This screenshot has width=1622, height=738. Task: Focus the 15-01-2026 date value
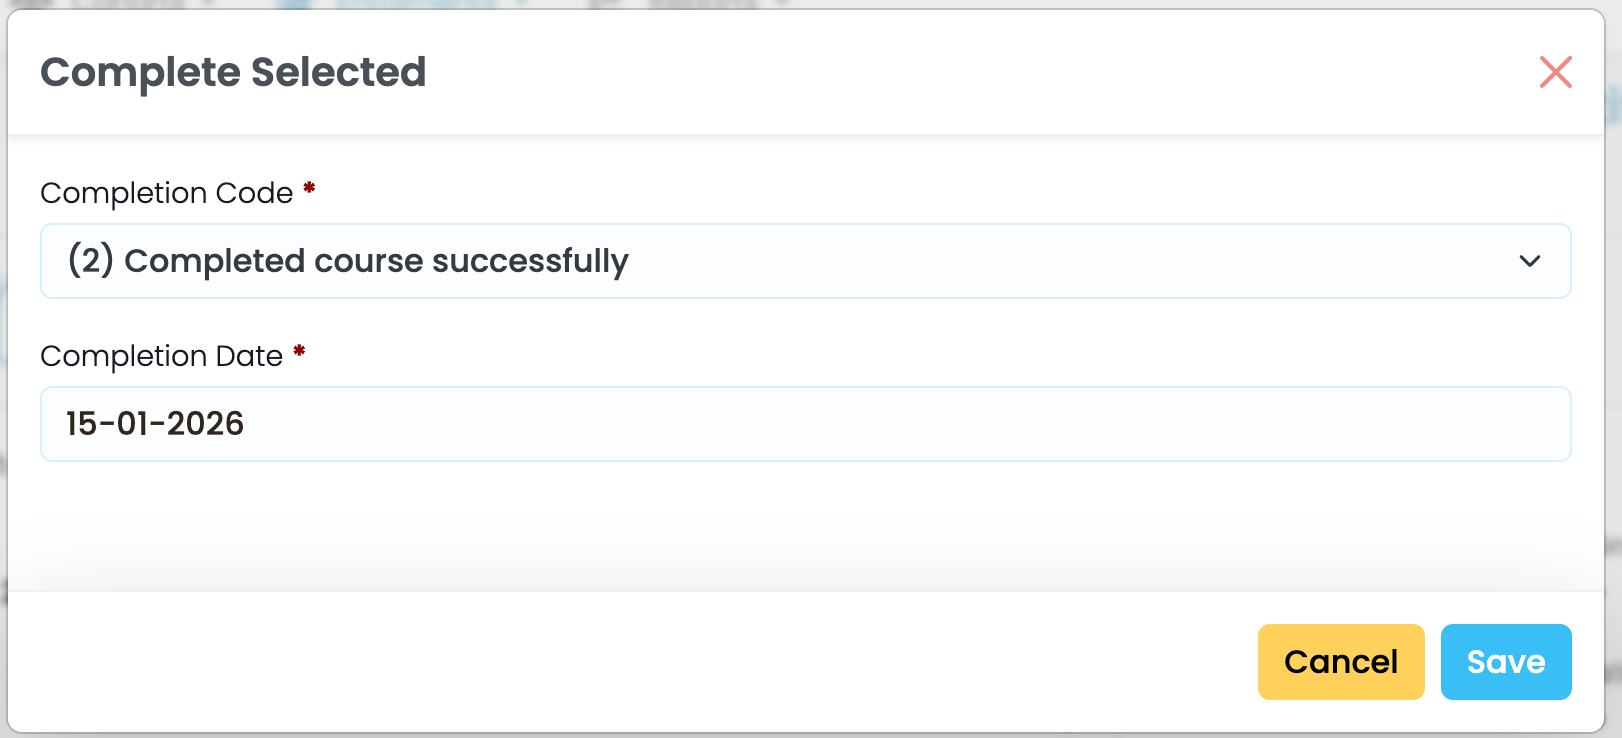155,424
